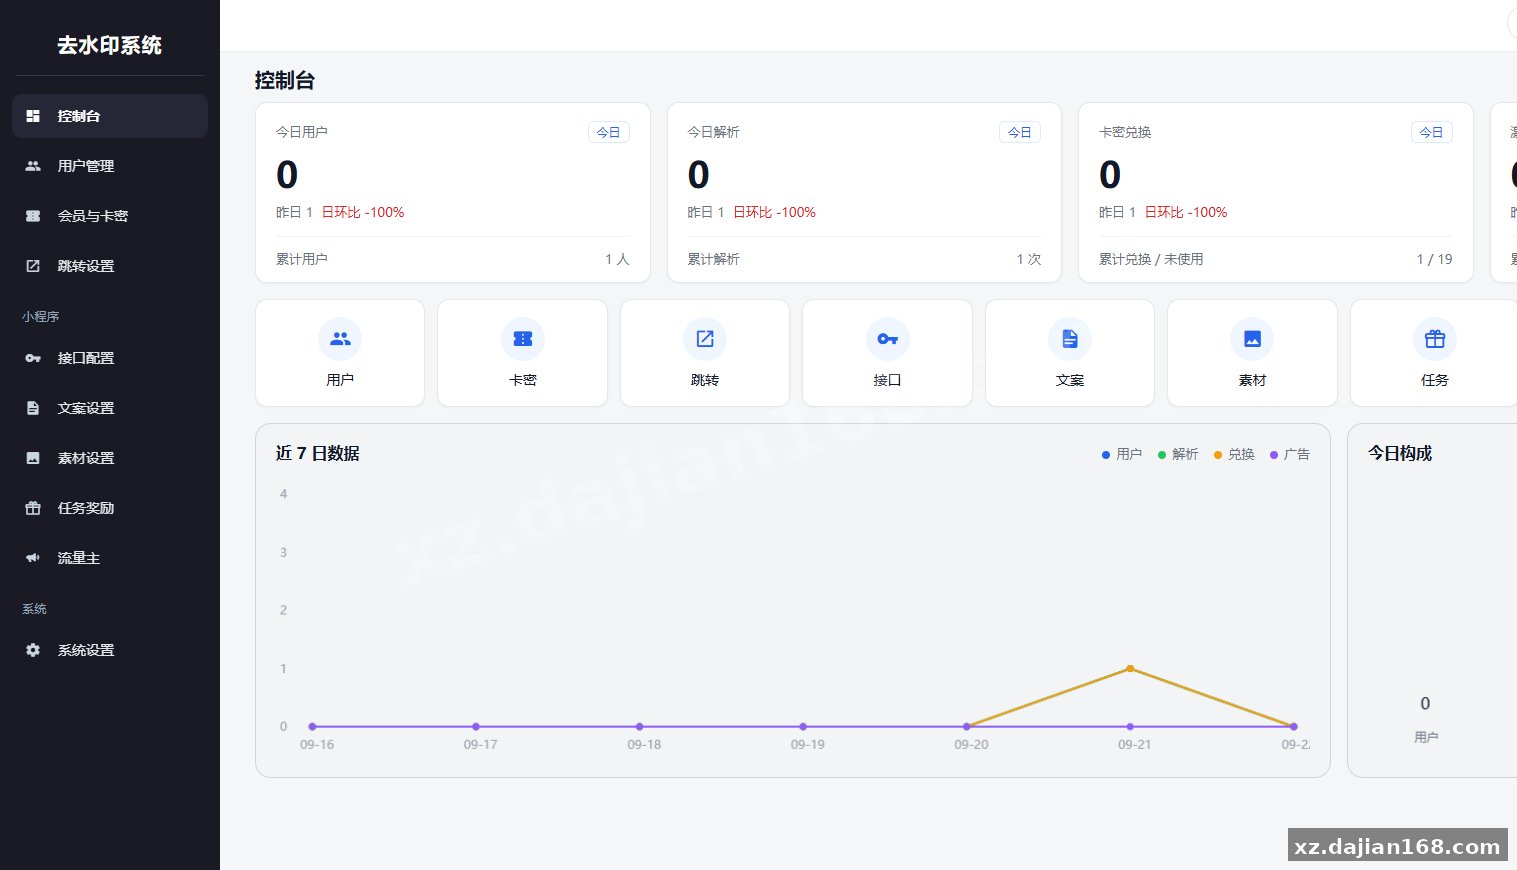
Task: Click the 今日 badge on 今日用户 card
Action: (608, 132)
